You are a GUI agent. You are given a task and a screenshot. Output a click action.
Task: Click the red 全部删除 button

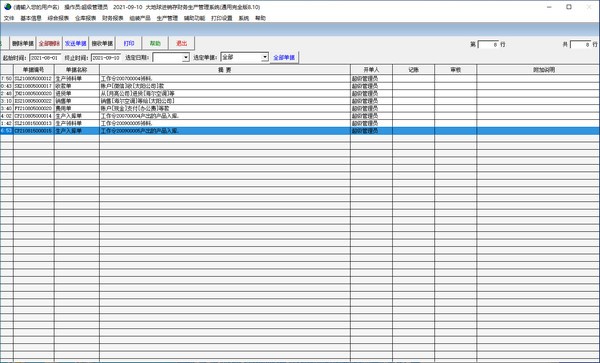[49, 43]
